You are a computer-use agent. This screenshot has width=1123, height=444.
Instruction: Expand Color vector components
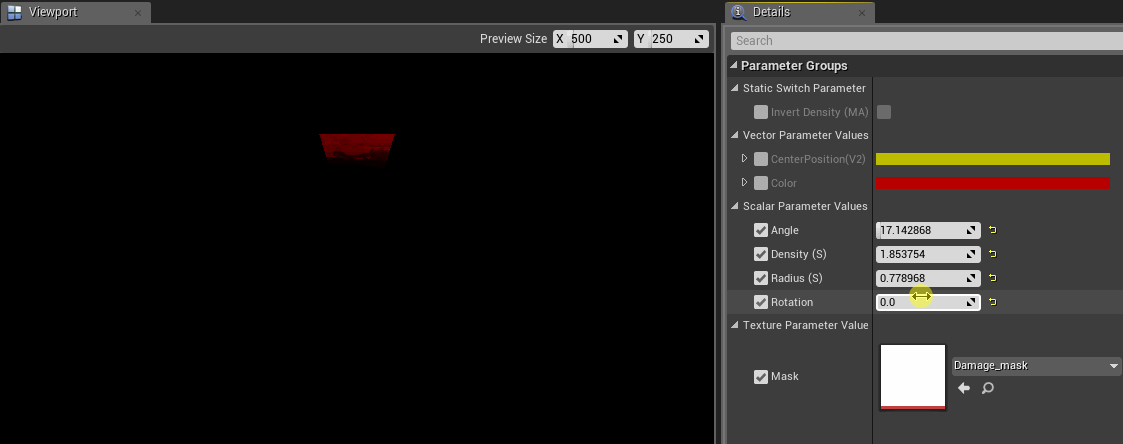point(744,183)
